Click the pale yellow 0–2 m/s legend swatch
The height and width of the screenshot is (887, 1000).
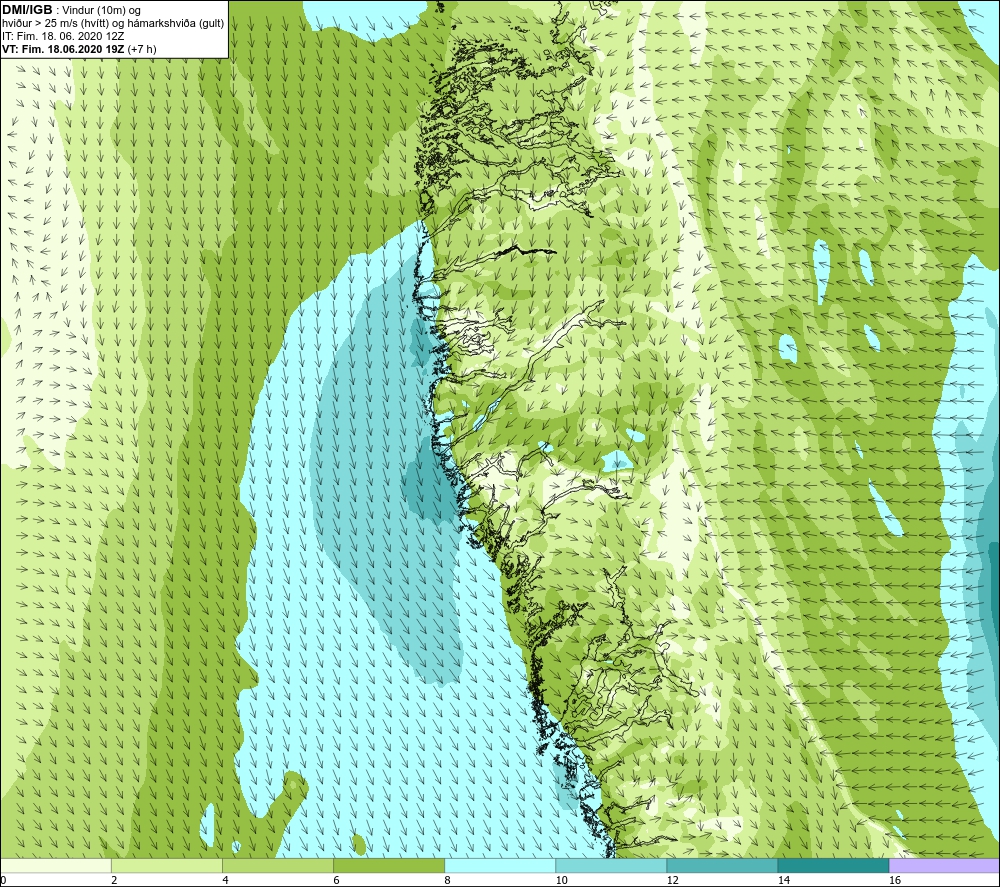click(56, 865)
